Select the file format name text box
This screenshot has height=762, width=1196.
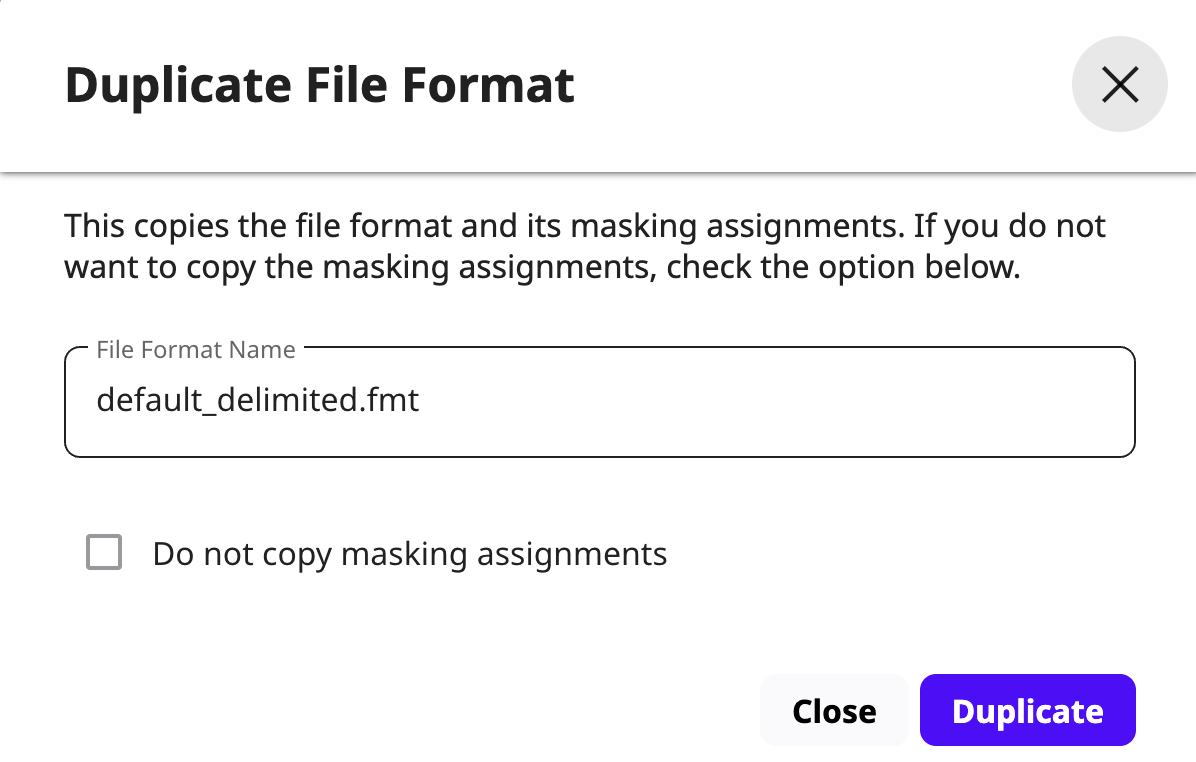(x=599, y=402)
